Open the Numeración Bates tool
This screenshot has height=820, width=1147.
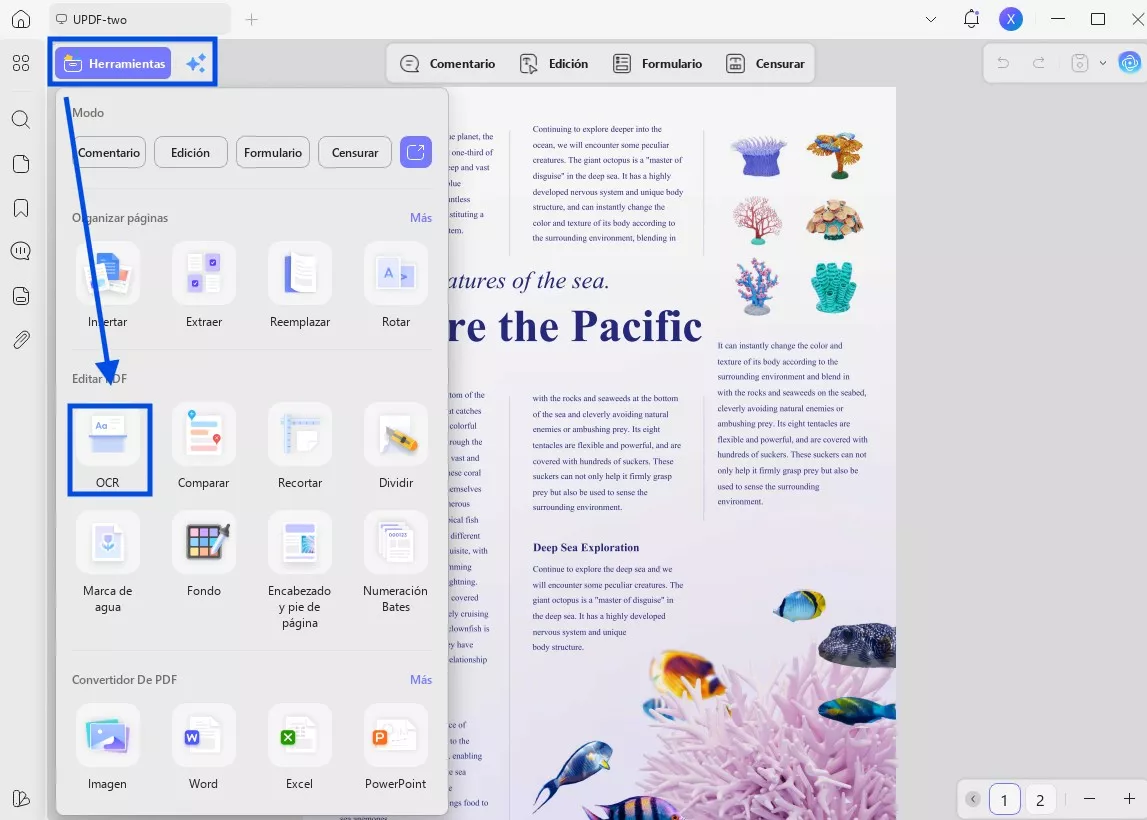[x=396, y=563]
